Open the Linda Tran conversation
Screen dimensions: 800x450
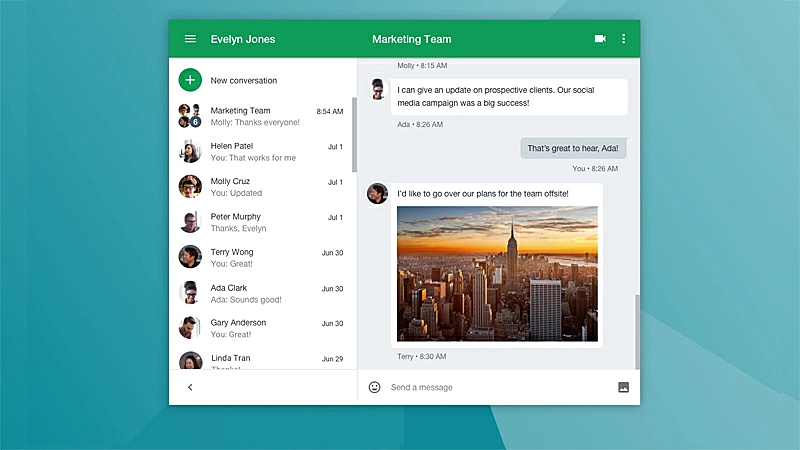(261, 360)
